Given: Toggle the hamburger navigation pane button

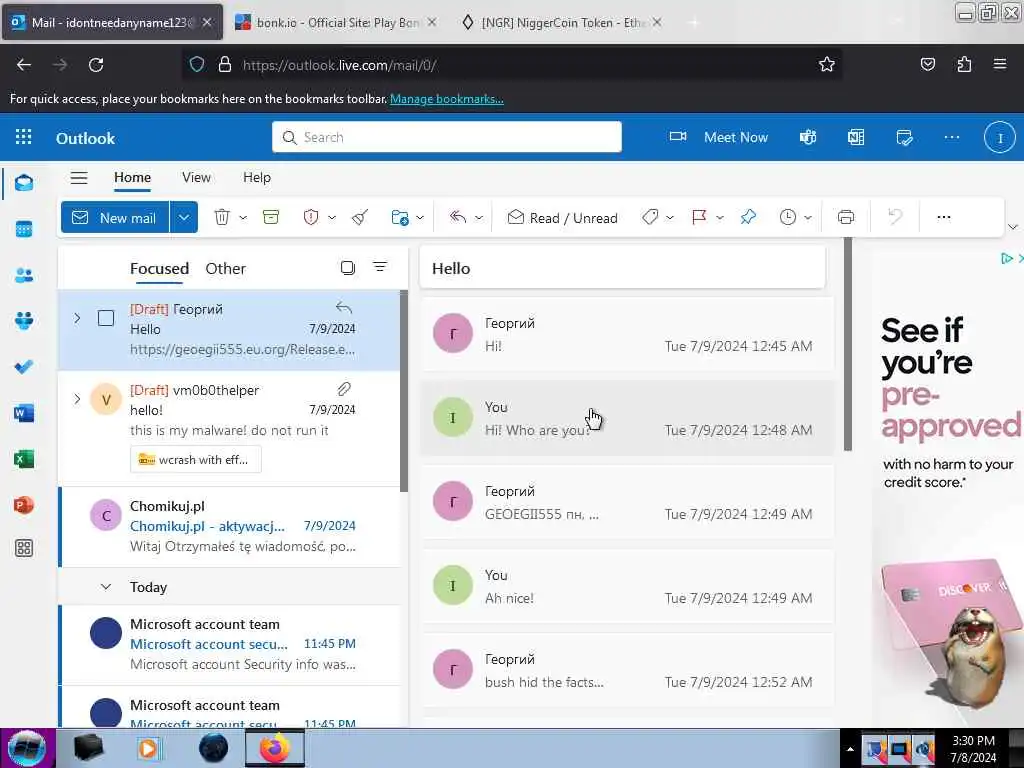Looking at the screenshot, I should [x=79, y=178].
